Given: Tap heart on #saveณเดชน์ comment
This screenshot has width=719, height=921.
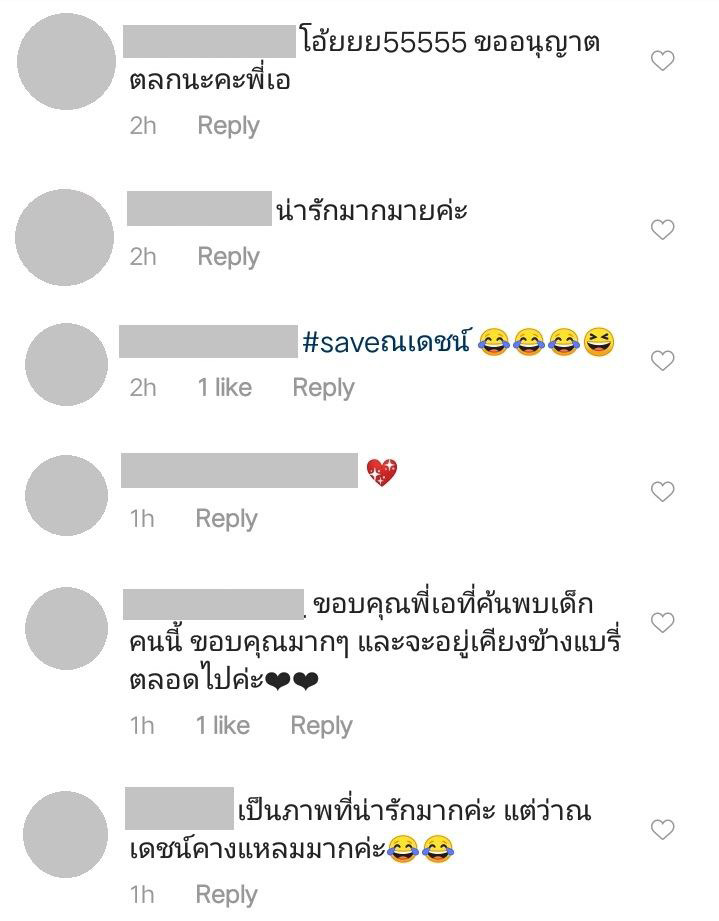Looking at the screenshot, I should tap(663, 360).
